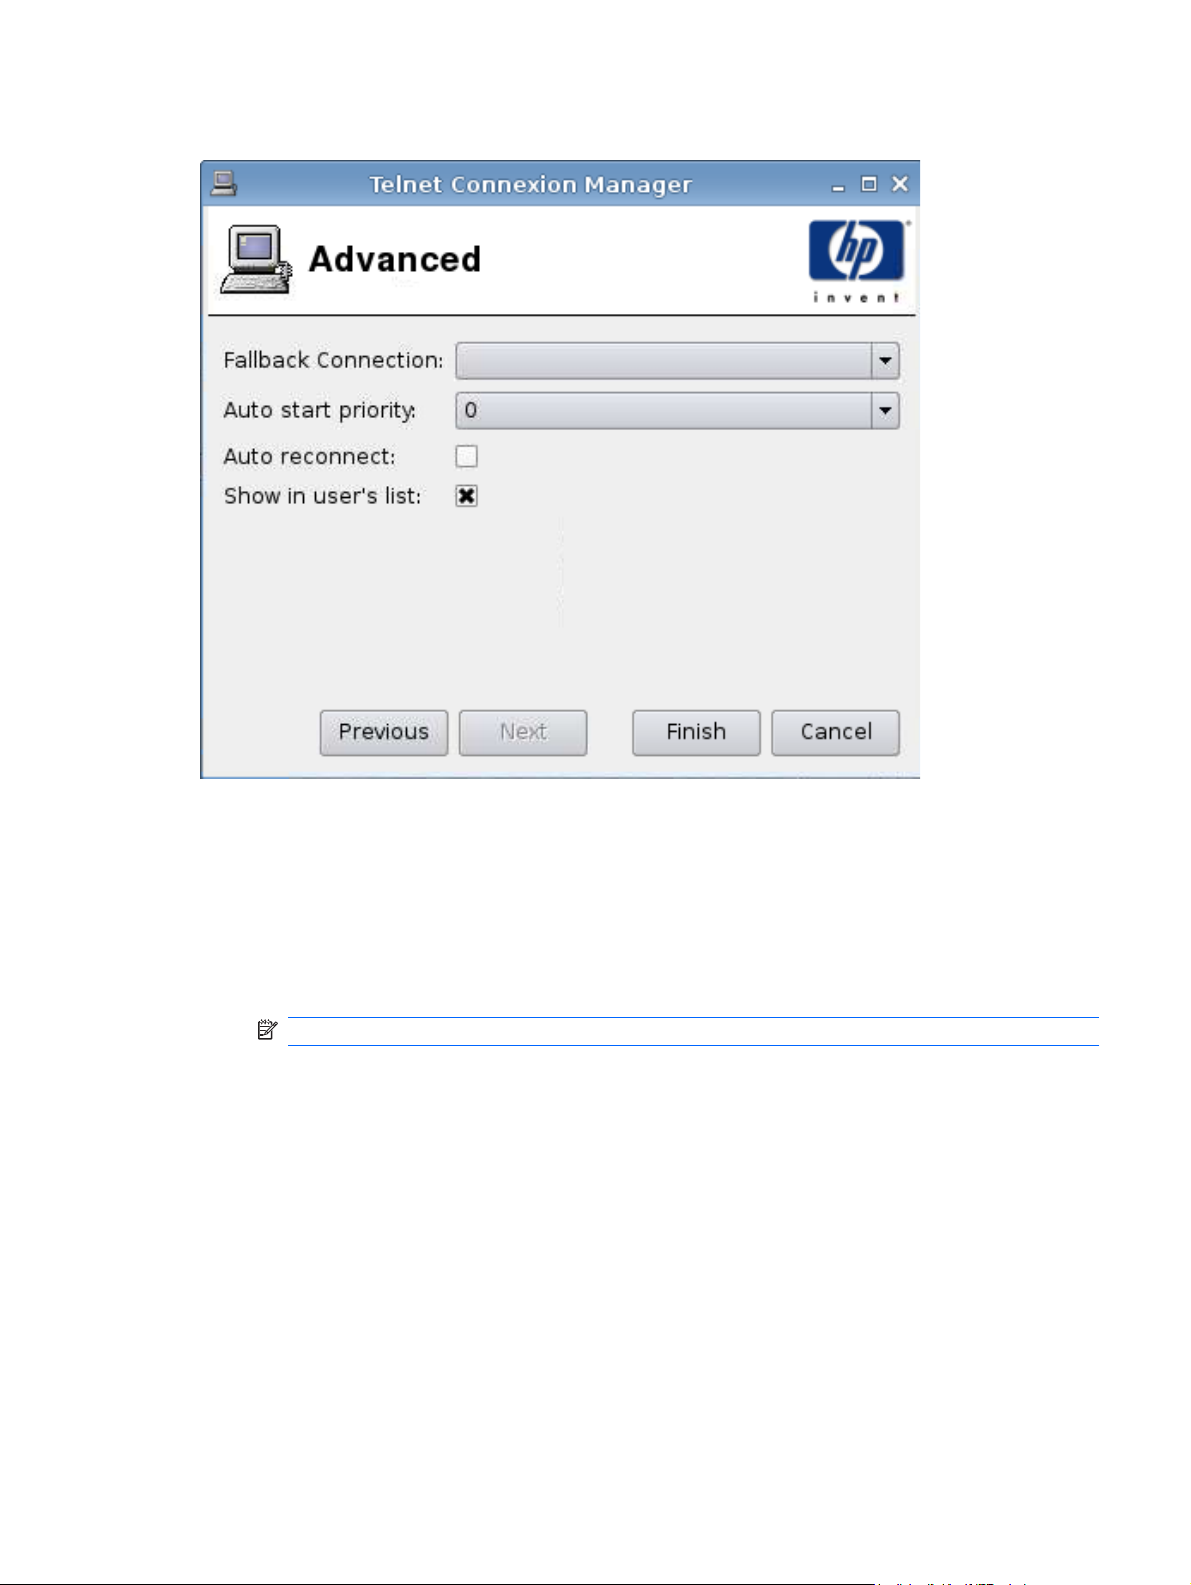Maximize the Telnet Connexion Manager window
This screenshot has height=1585, width=1191.
click(869, 184)
